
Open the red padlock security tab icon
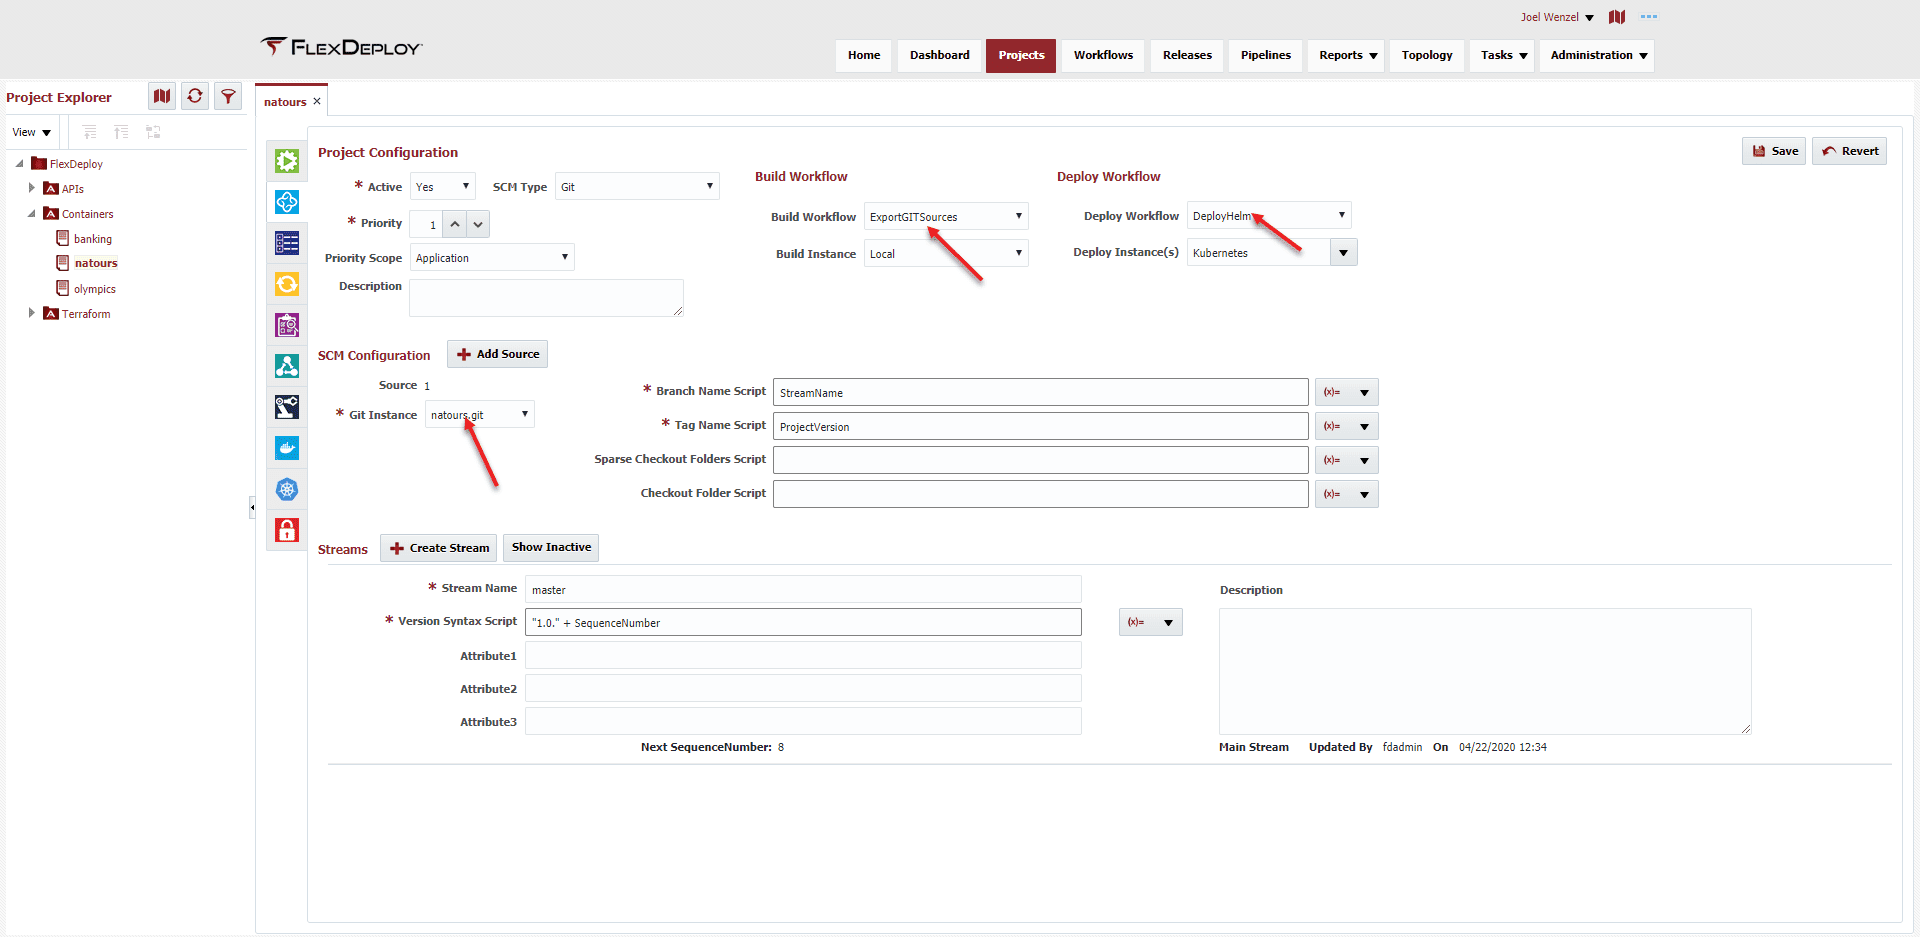(287, 530)
